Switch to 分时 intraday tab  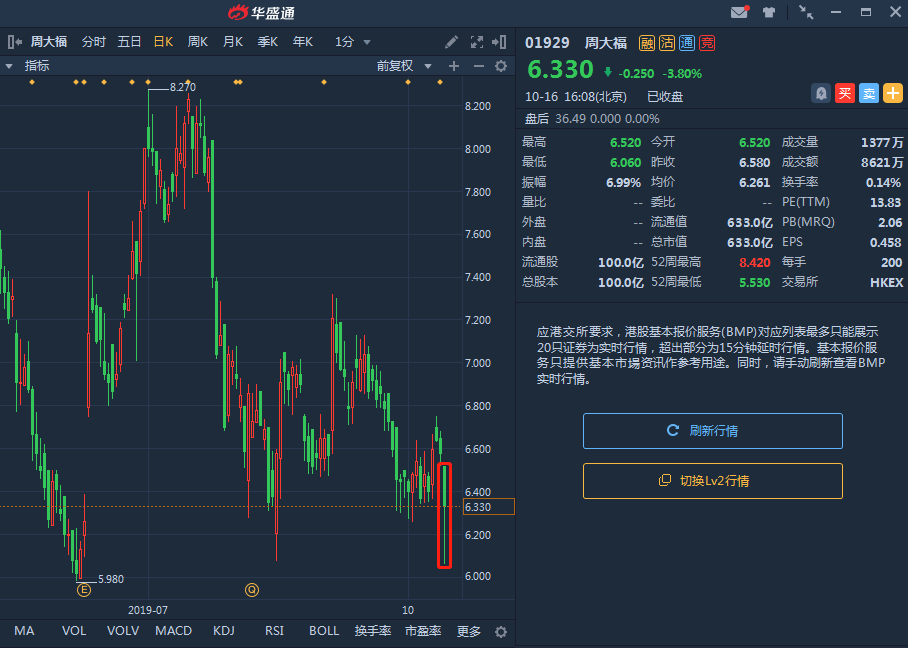(93, 42)
